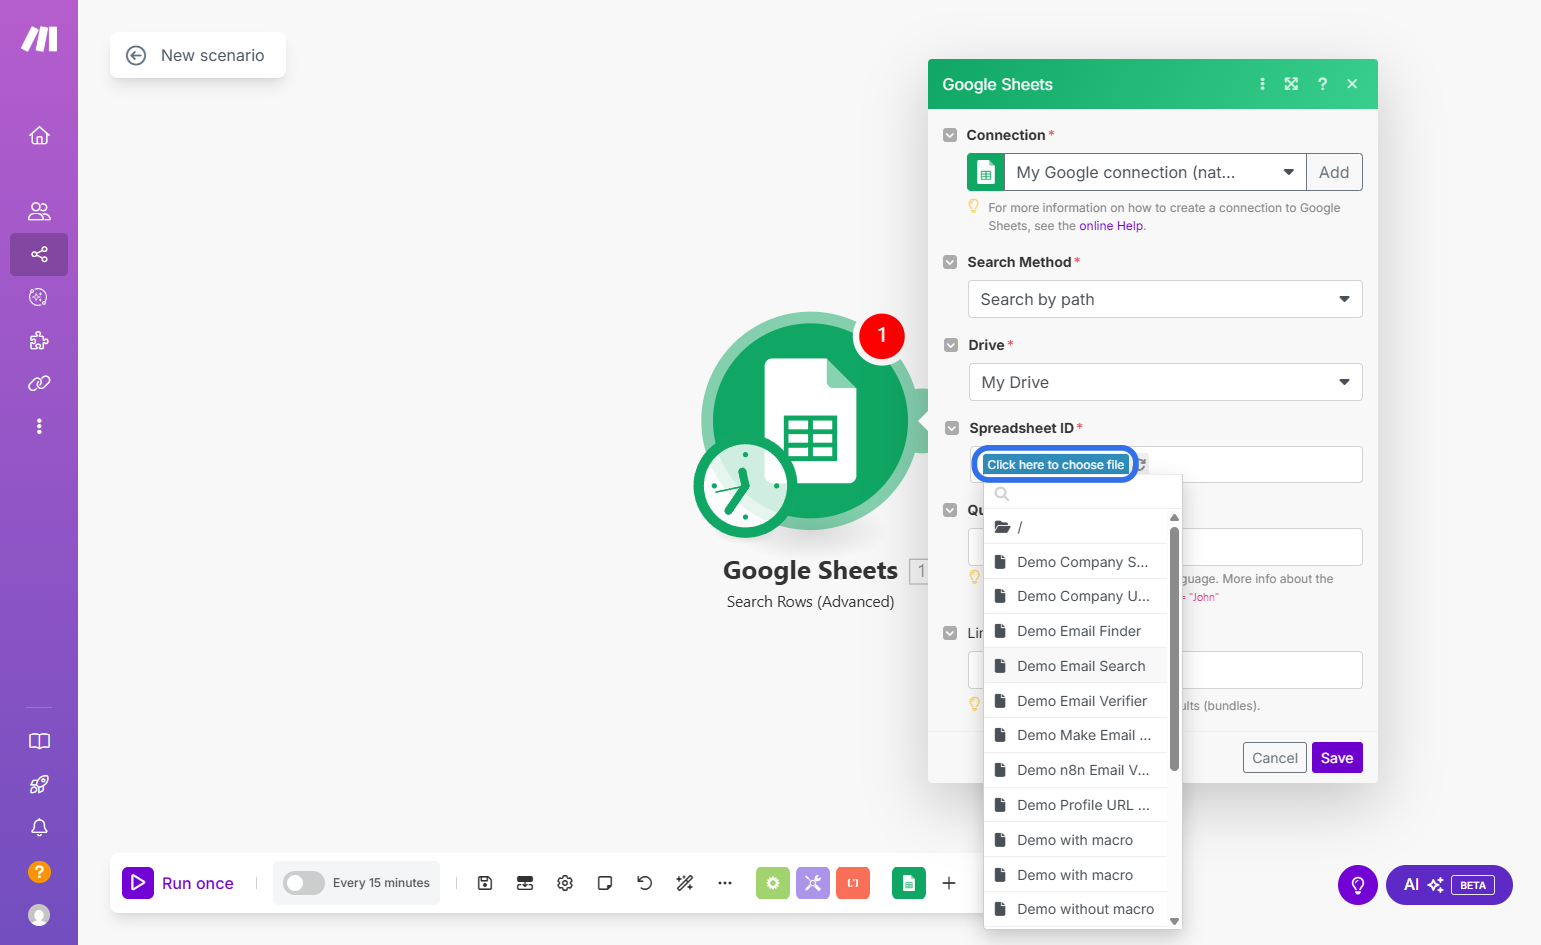Toggle the Every 15 minutes scheduling switch
1541x945 pixels.
coord(304,883)
